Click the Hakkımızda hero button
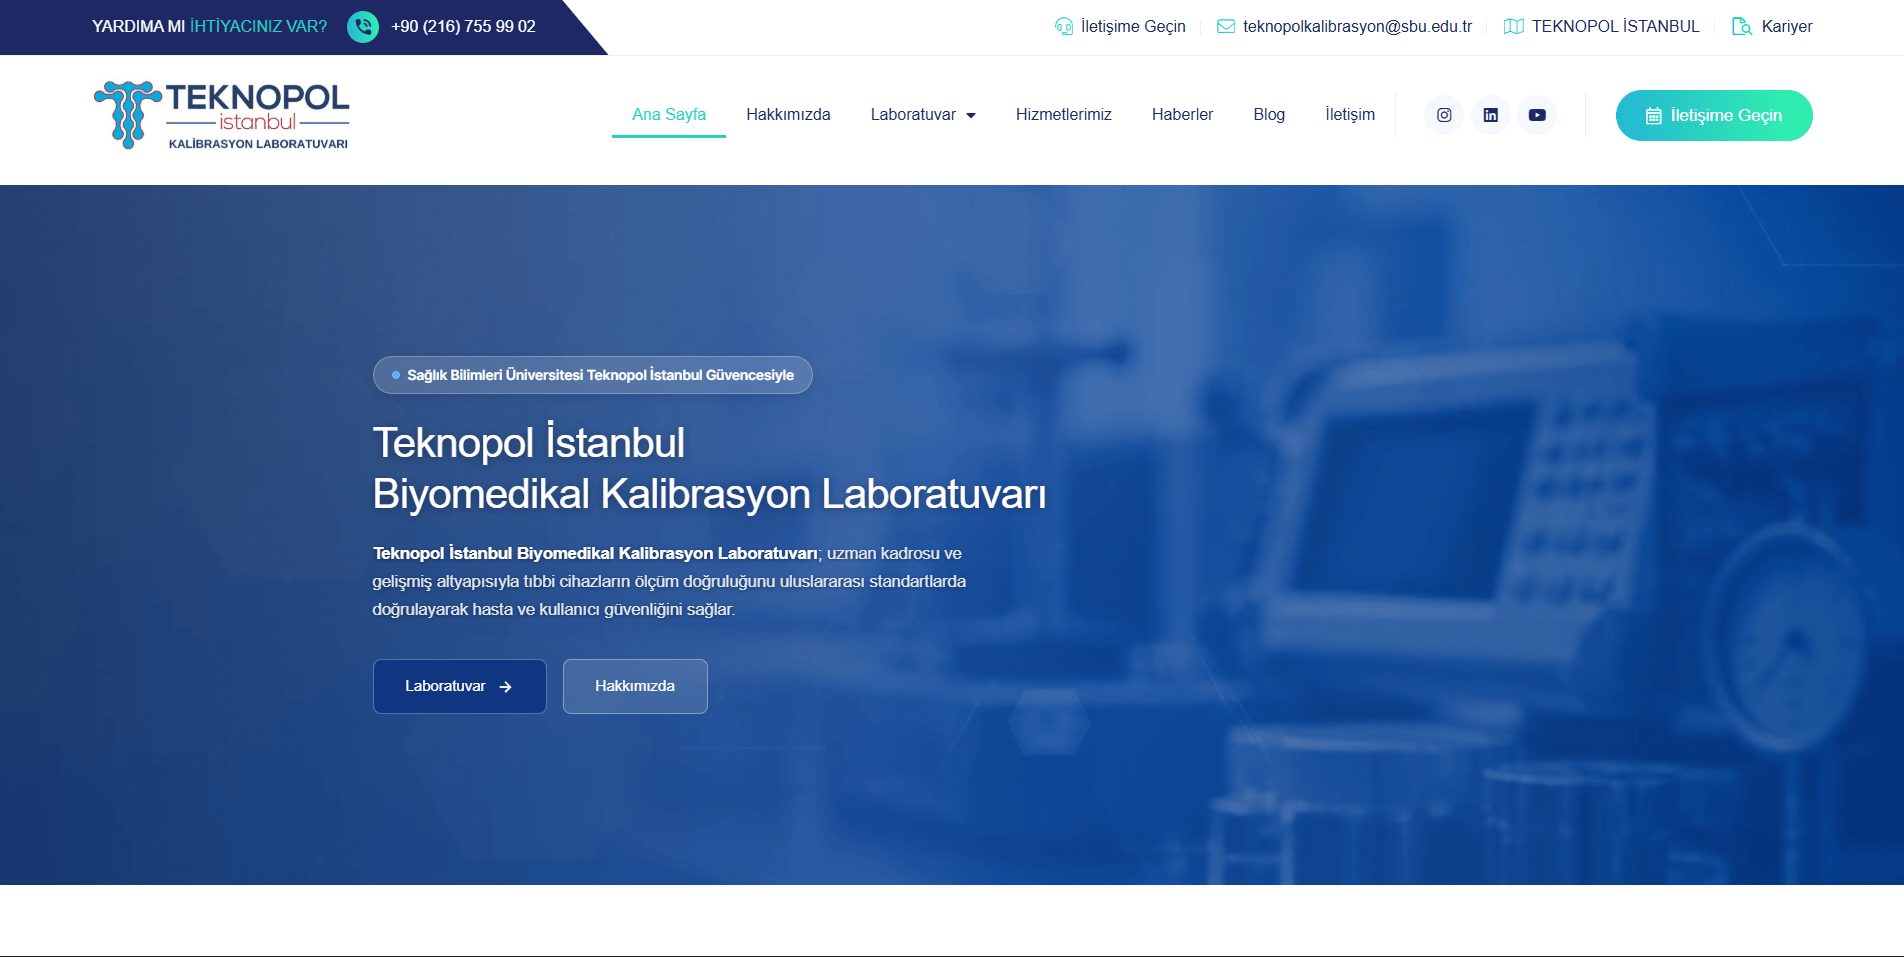The height and width of the screenshot is (957, 1904). (635, 686)
